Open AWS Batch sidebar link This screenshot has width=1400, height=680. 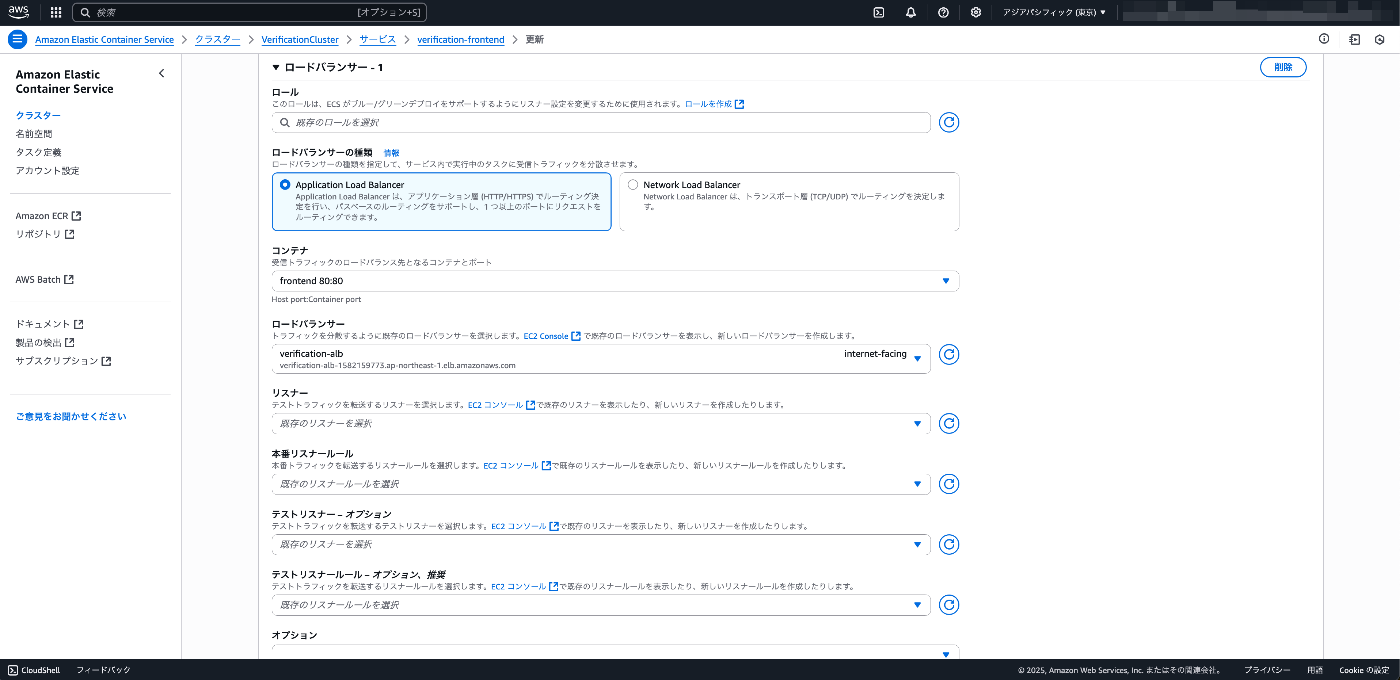tap(45, 280)
